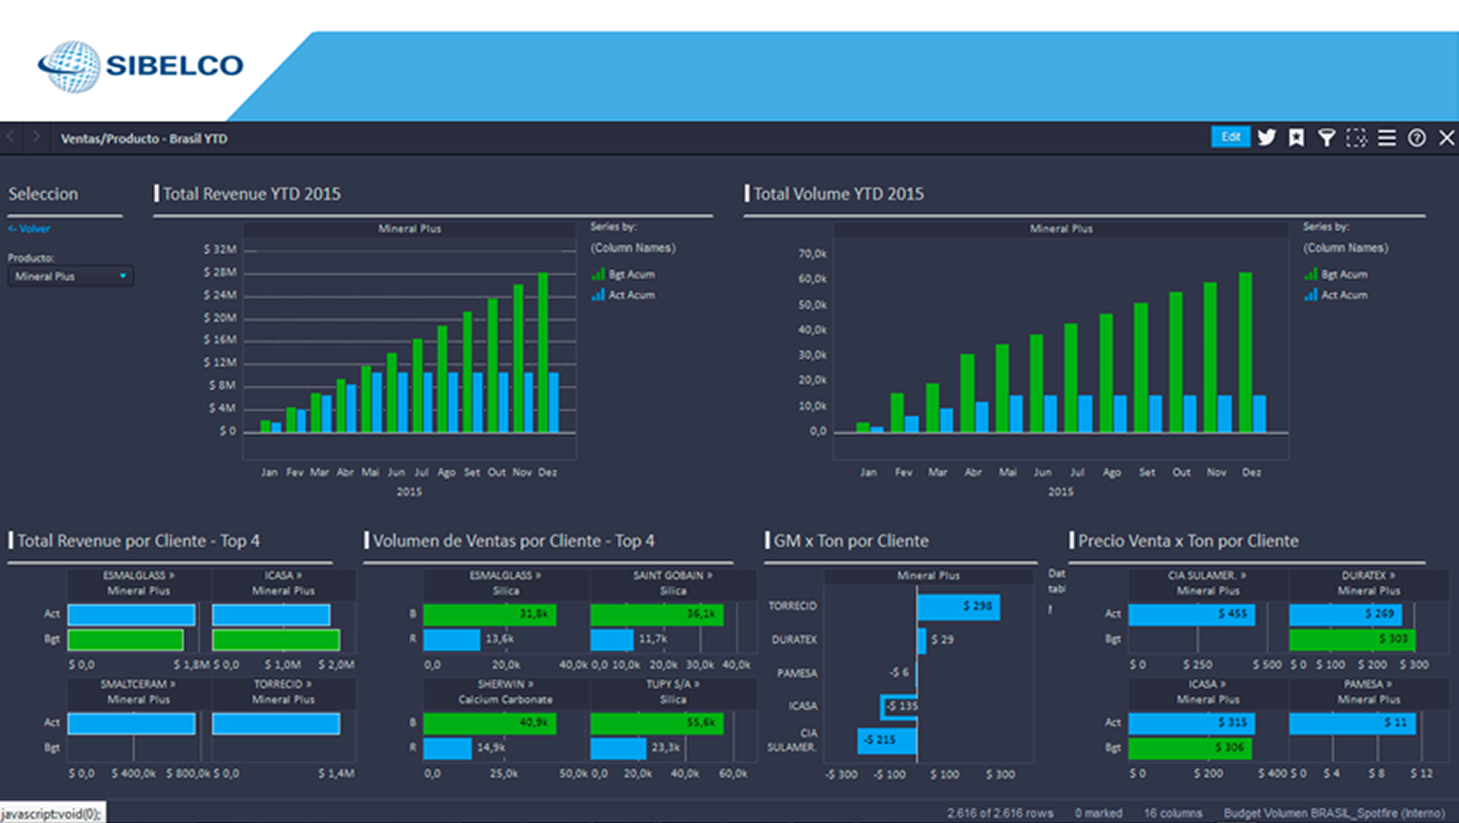Expand Series by Column Names selector in revenue chart
This screenshot has width=1459, height=823.
[633, 248]
